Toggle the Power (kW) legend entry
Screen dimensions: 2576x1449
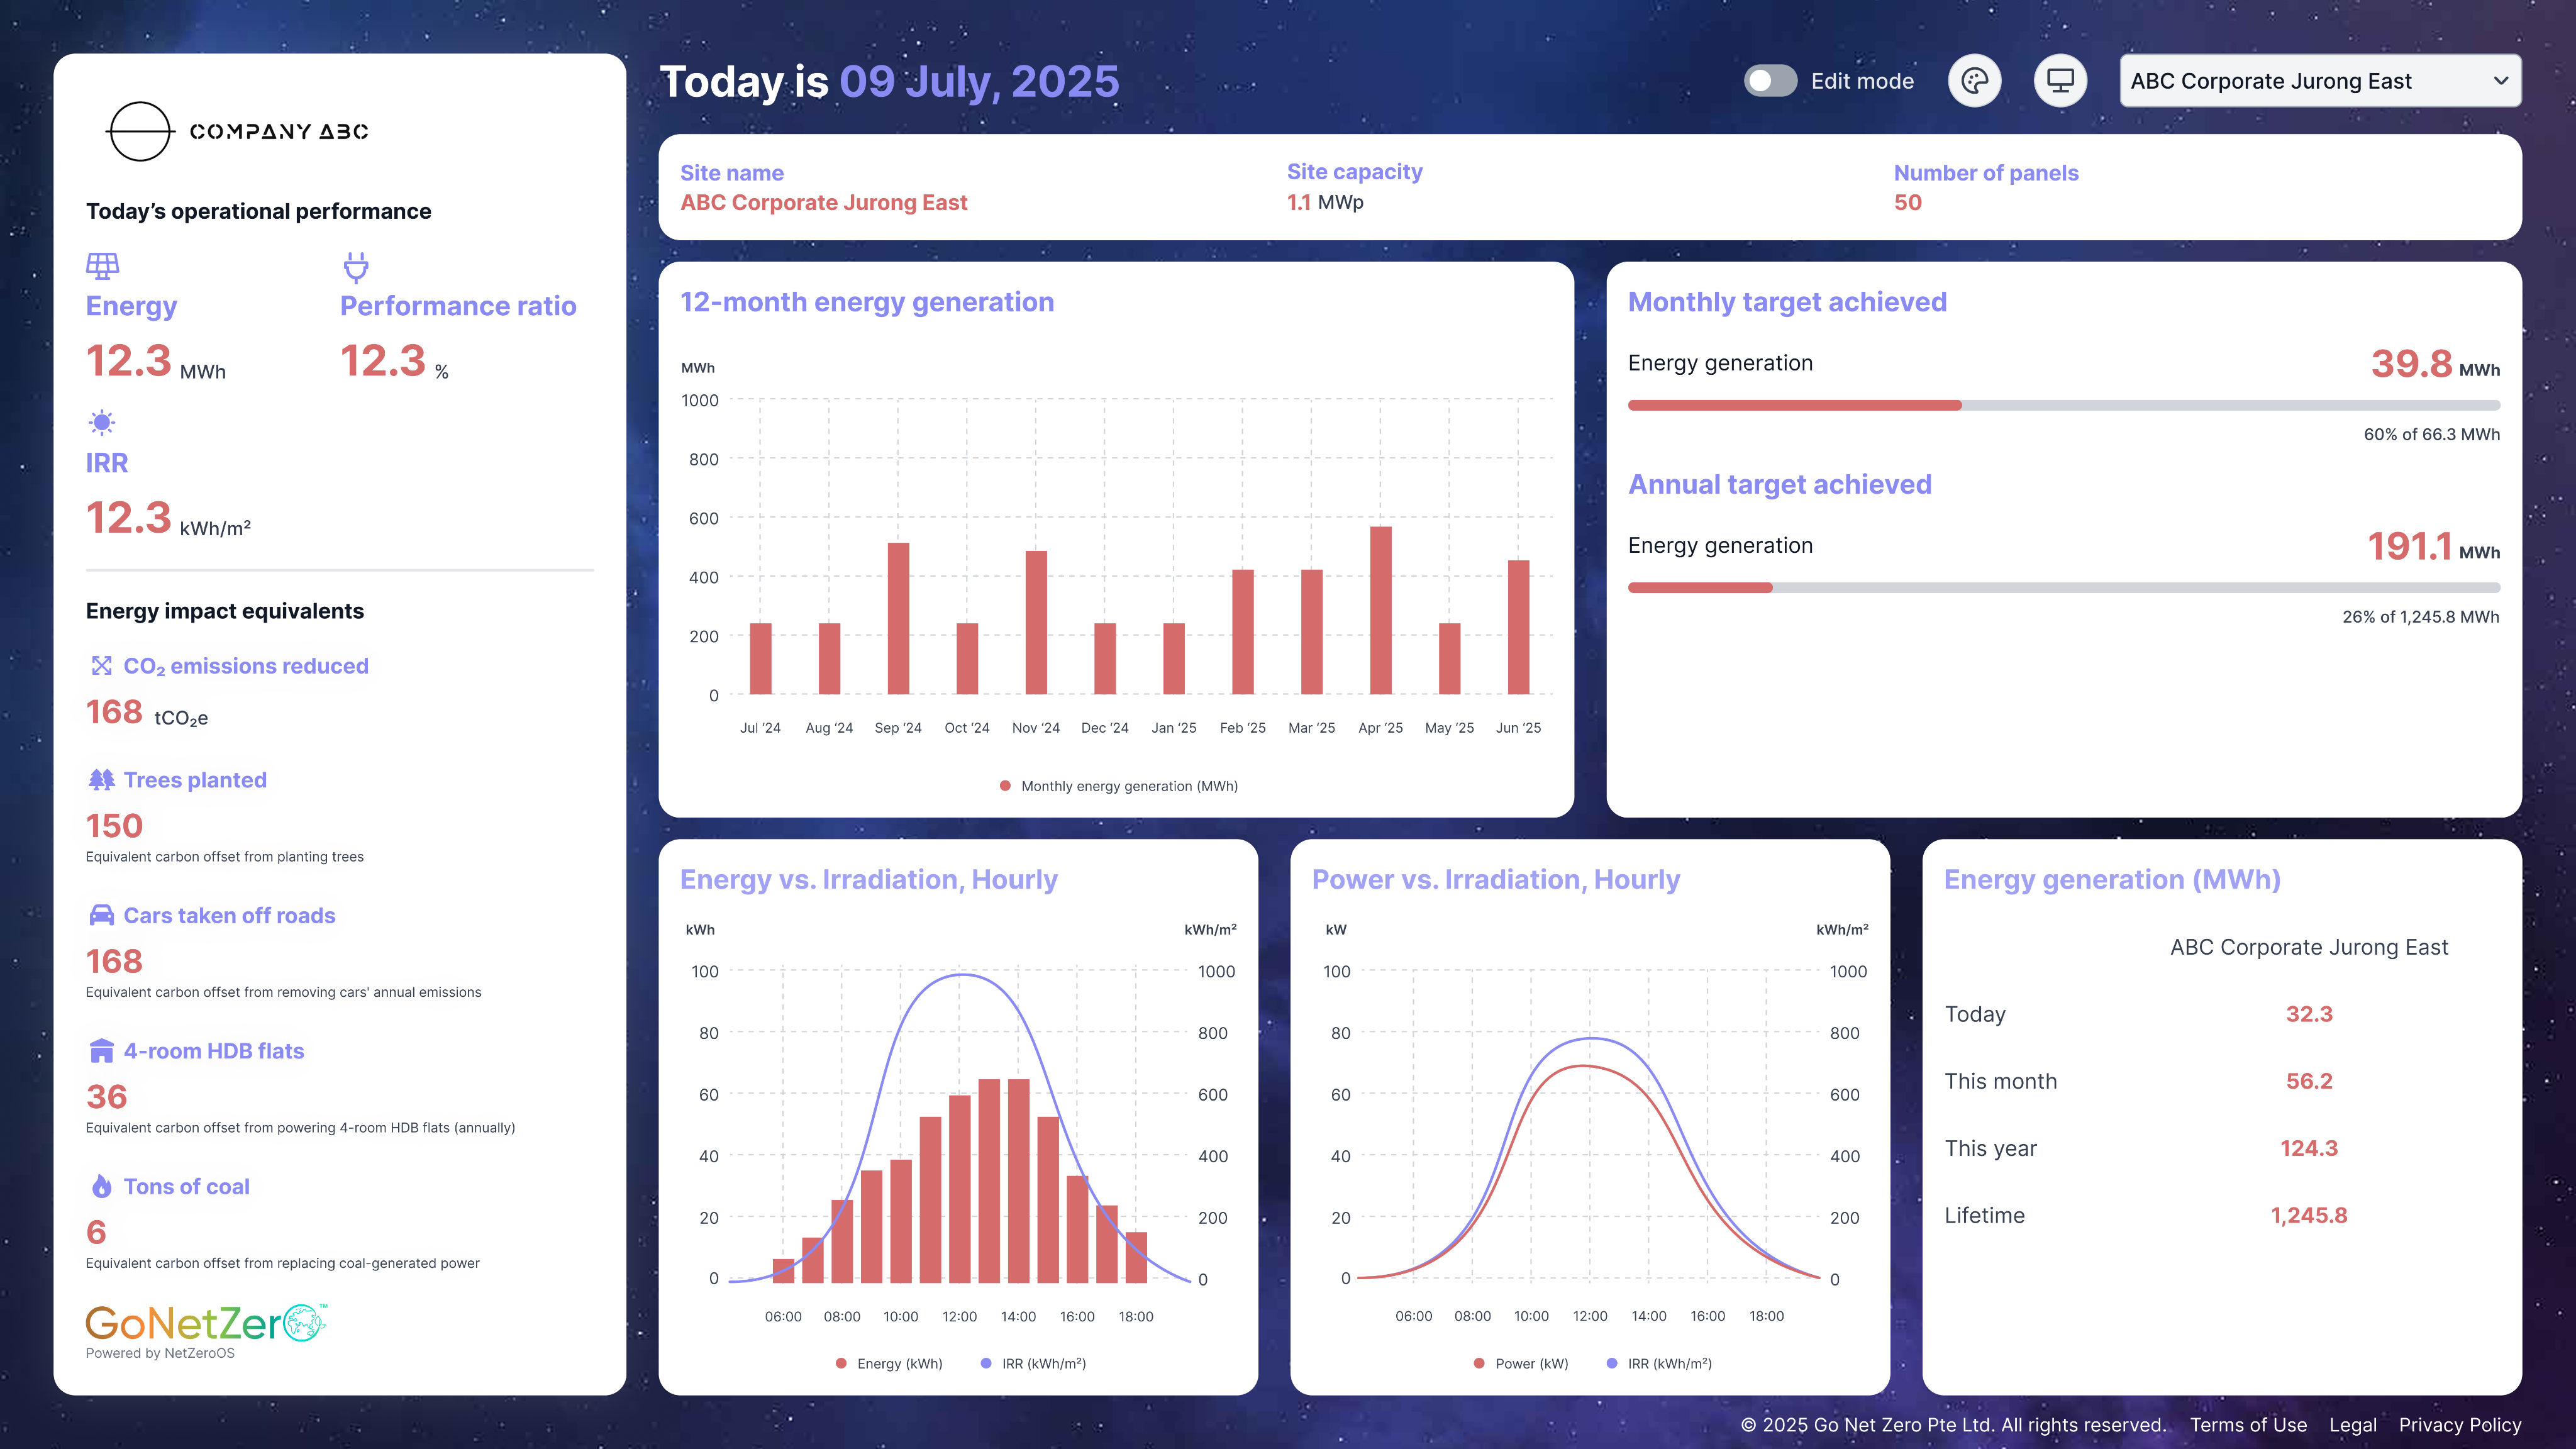(x=1520, y=1364)
